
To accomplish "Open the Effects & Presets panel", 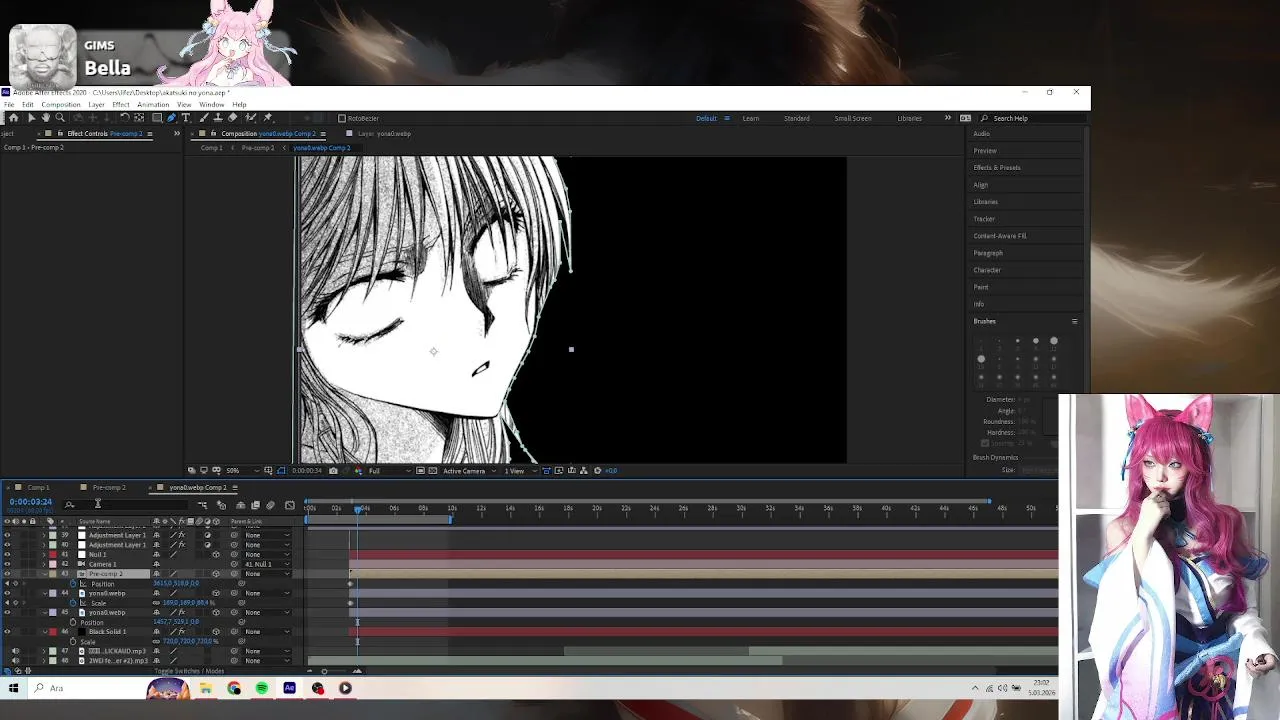I will 997,168.
